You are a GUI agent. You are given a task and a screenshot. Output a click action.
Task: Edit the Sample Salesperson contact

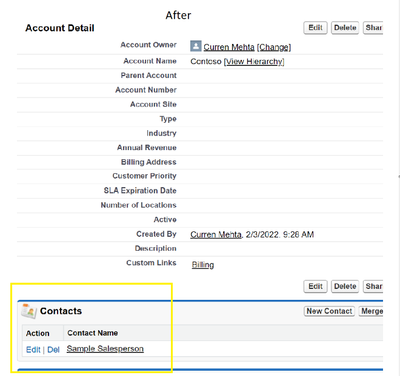33,350
